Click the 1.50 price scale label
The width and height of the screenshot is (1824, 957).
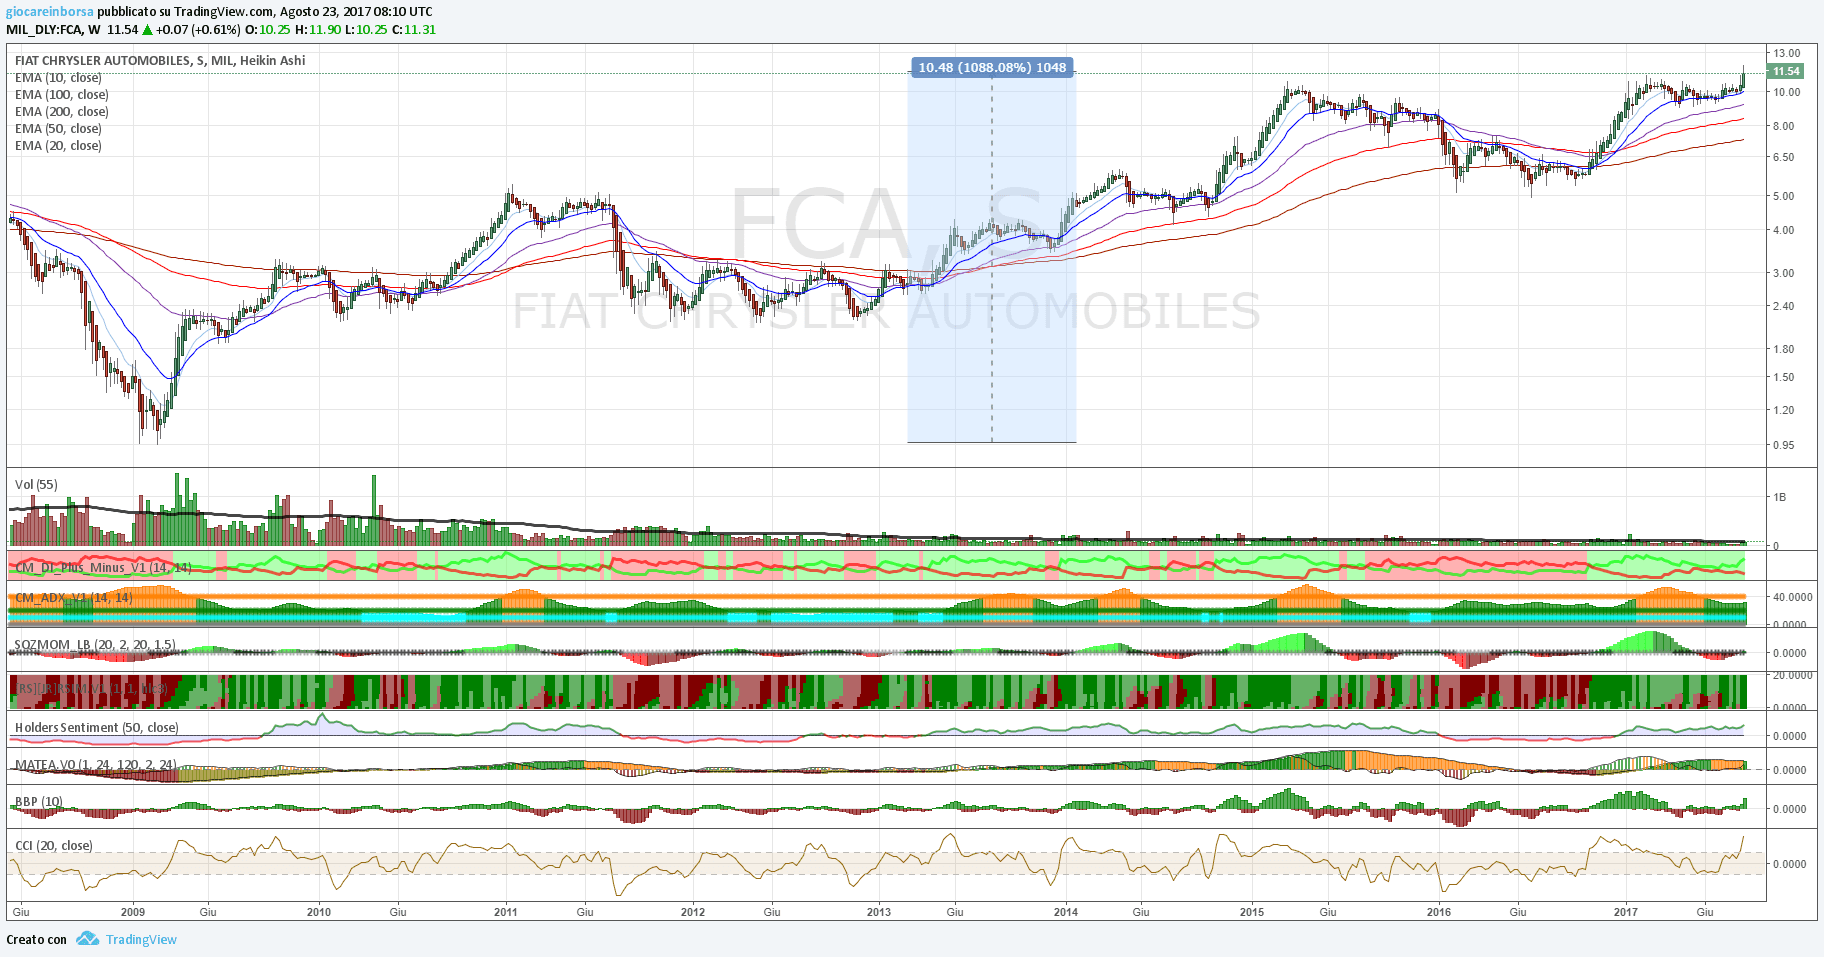pos(1783,376)
